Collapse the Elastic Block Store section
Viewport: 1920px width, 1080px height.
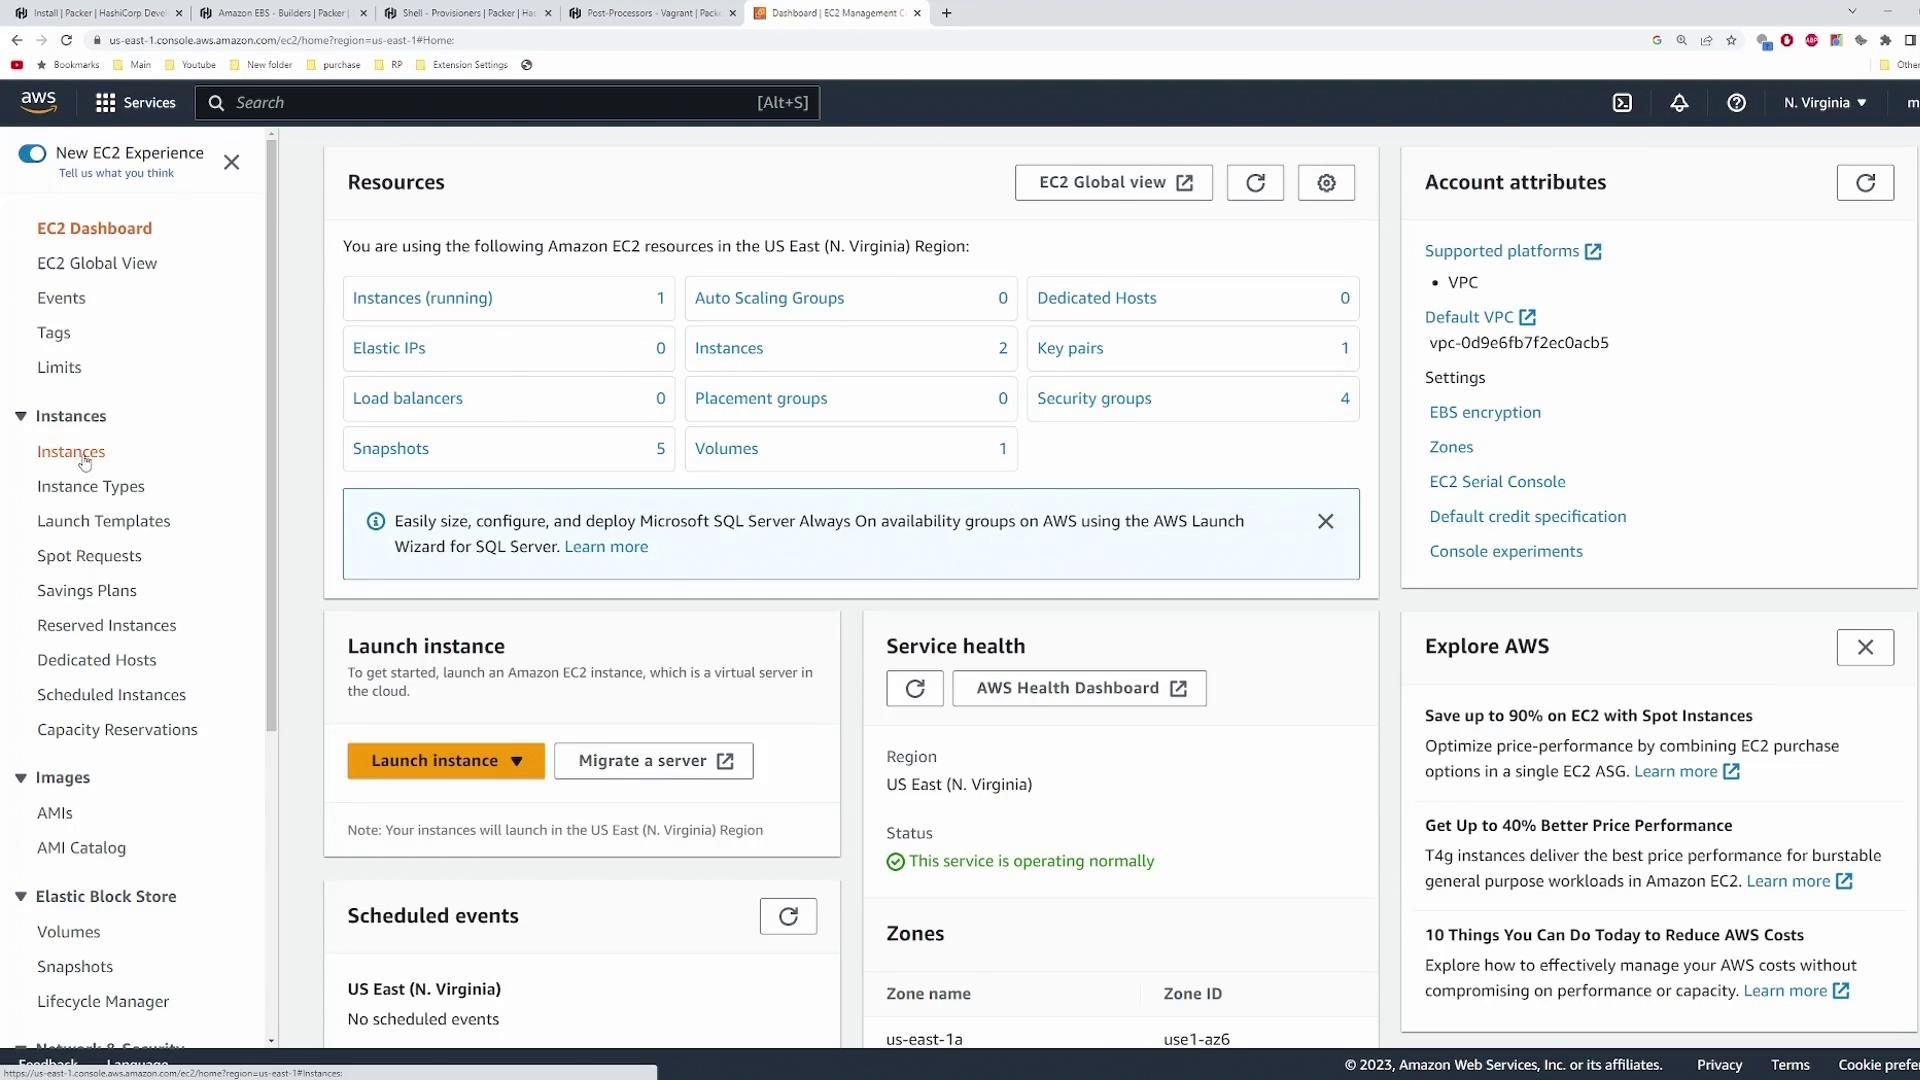coord(21,896)
